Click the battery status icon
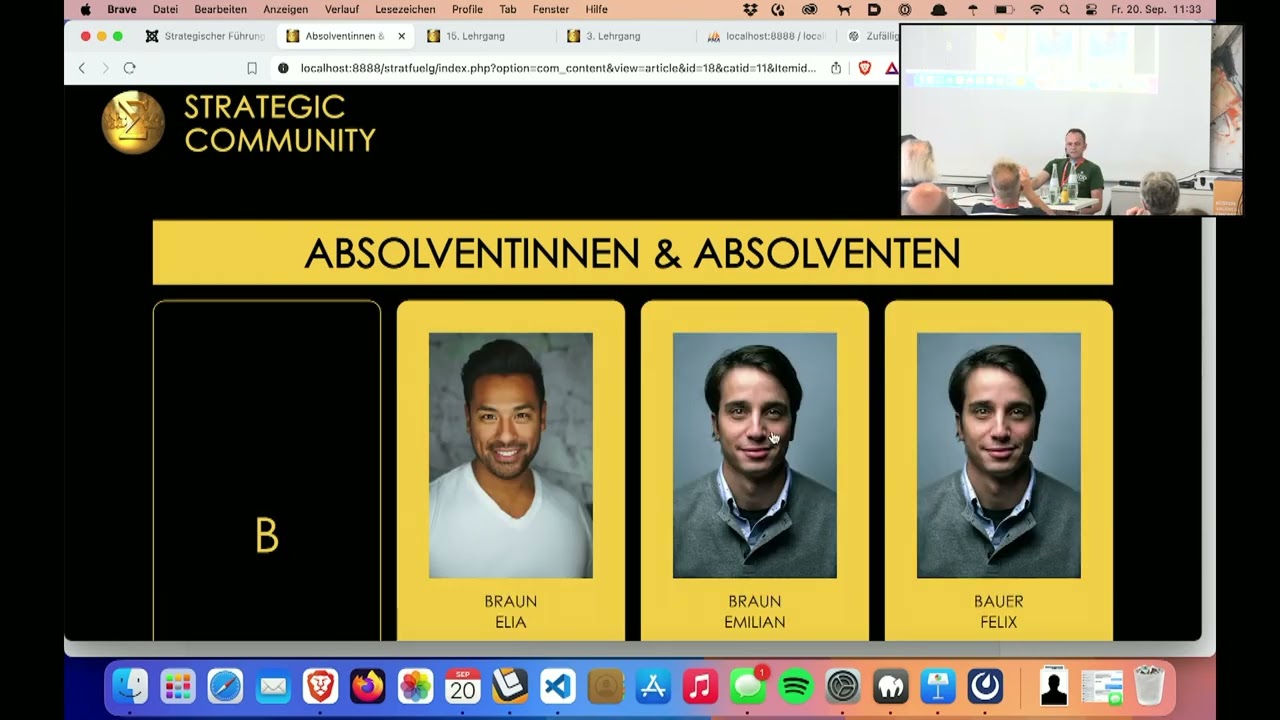1280x720 pixels. (x=1004, y=10)
